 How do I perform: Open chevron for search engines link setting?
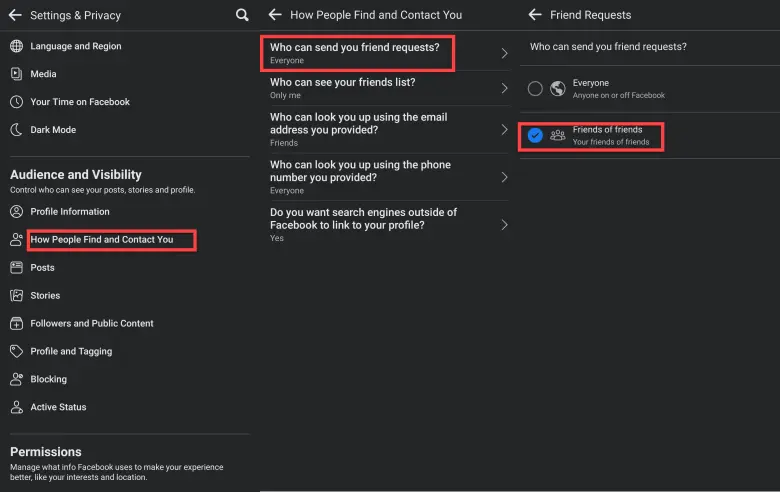[x=504, y=225]
